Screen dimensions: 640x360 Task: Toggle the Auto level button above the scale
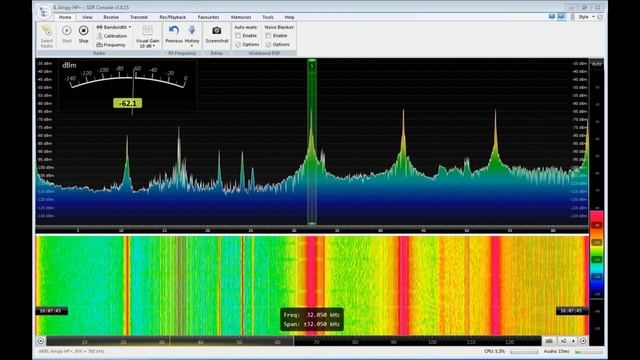pyautogui.click(x=596, y=64)
